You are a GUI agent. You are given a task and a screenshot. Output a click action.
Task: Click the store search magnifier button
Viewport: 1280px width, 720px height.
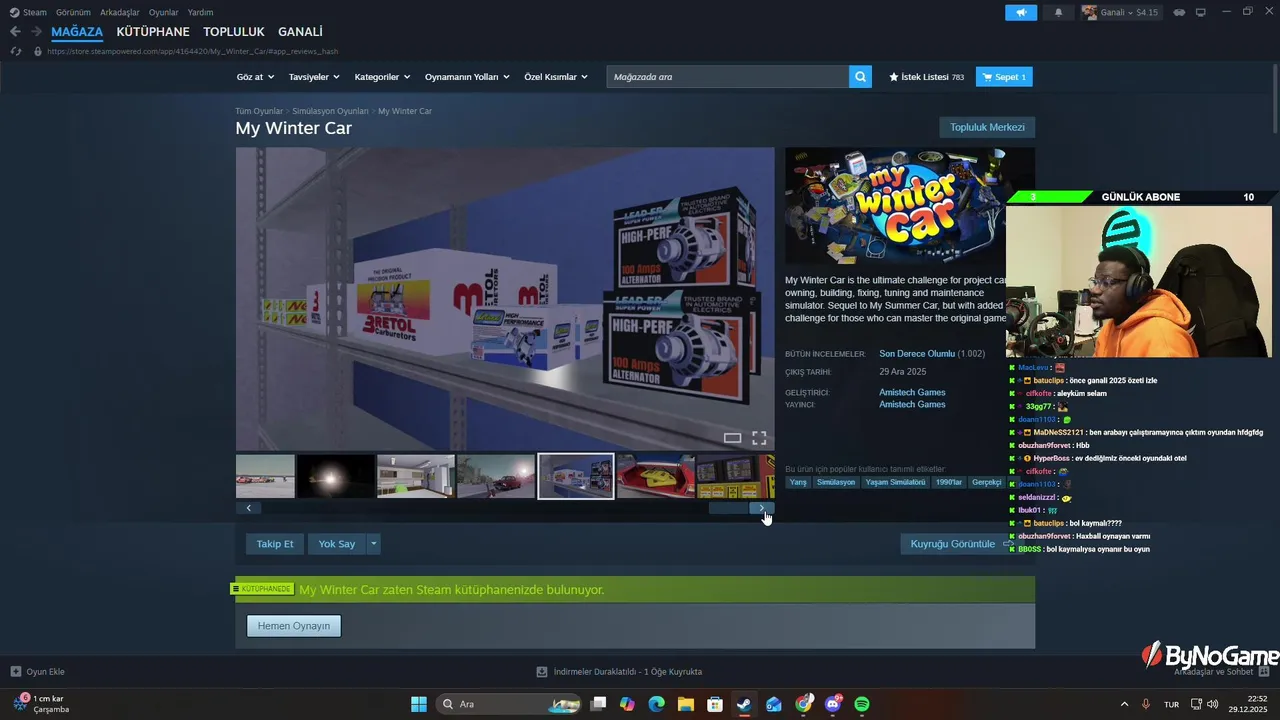[860, 77]
